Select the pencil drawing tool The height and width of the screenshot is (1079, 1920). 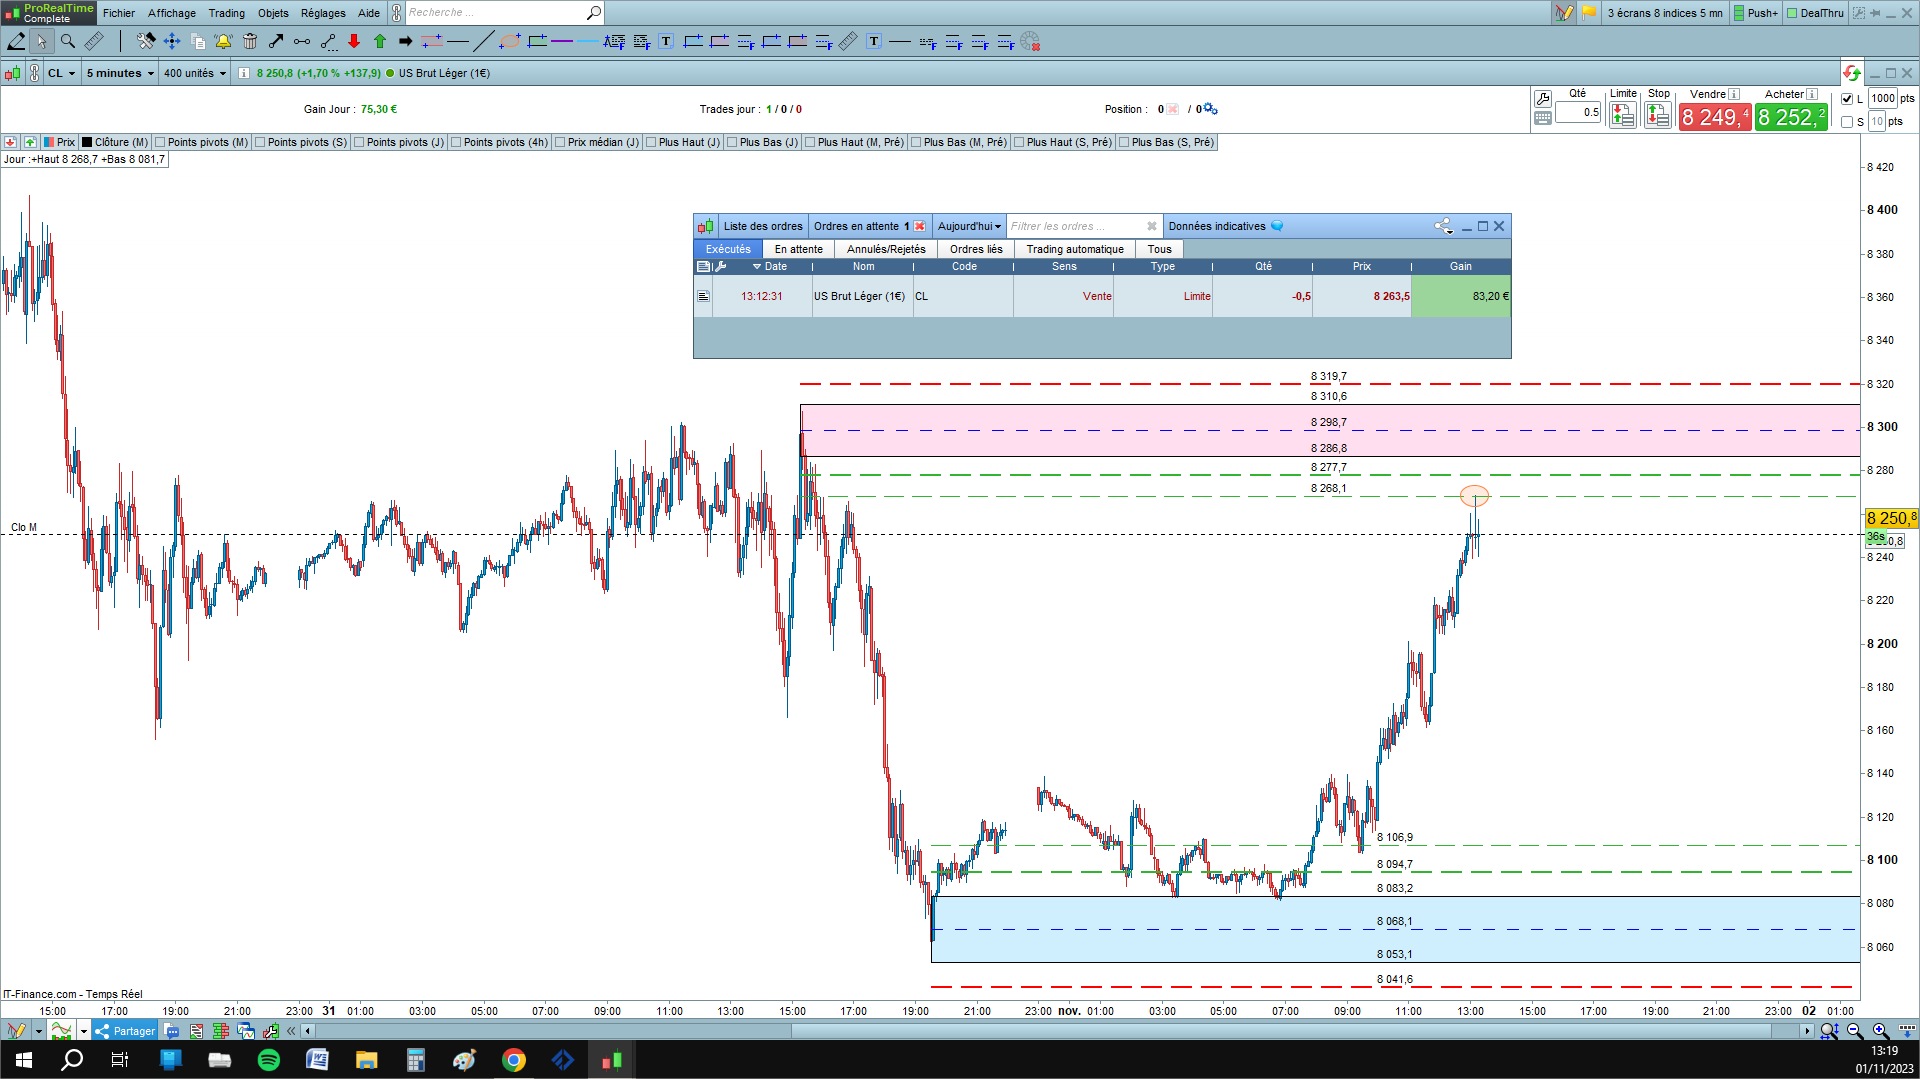16,41
